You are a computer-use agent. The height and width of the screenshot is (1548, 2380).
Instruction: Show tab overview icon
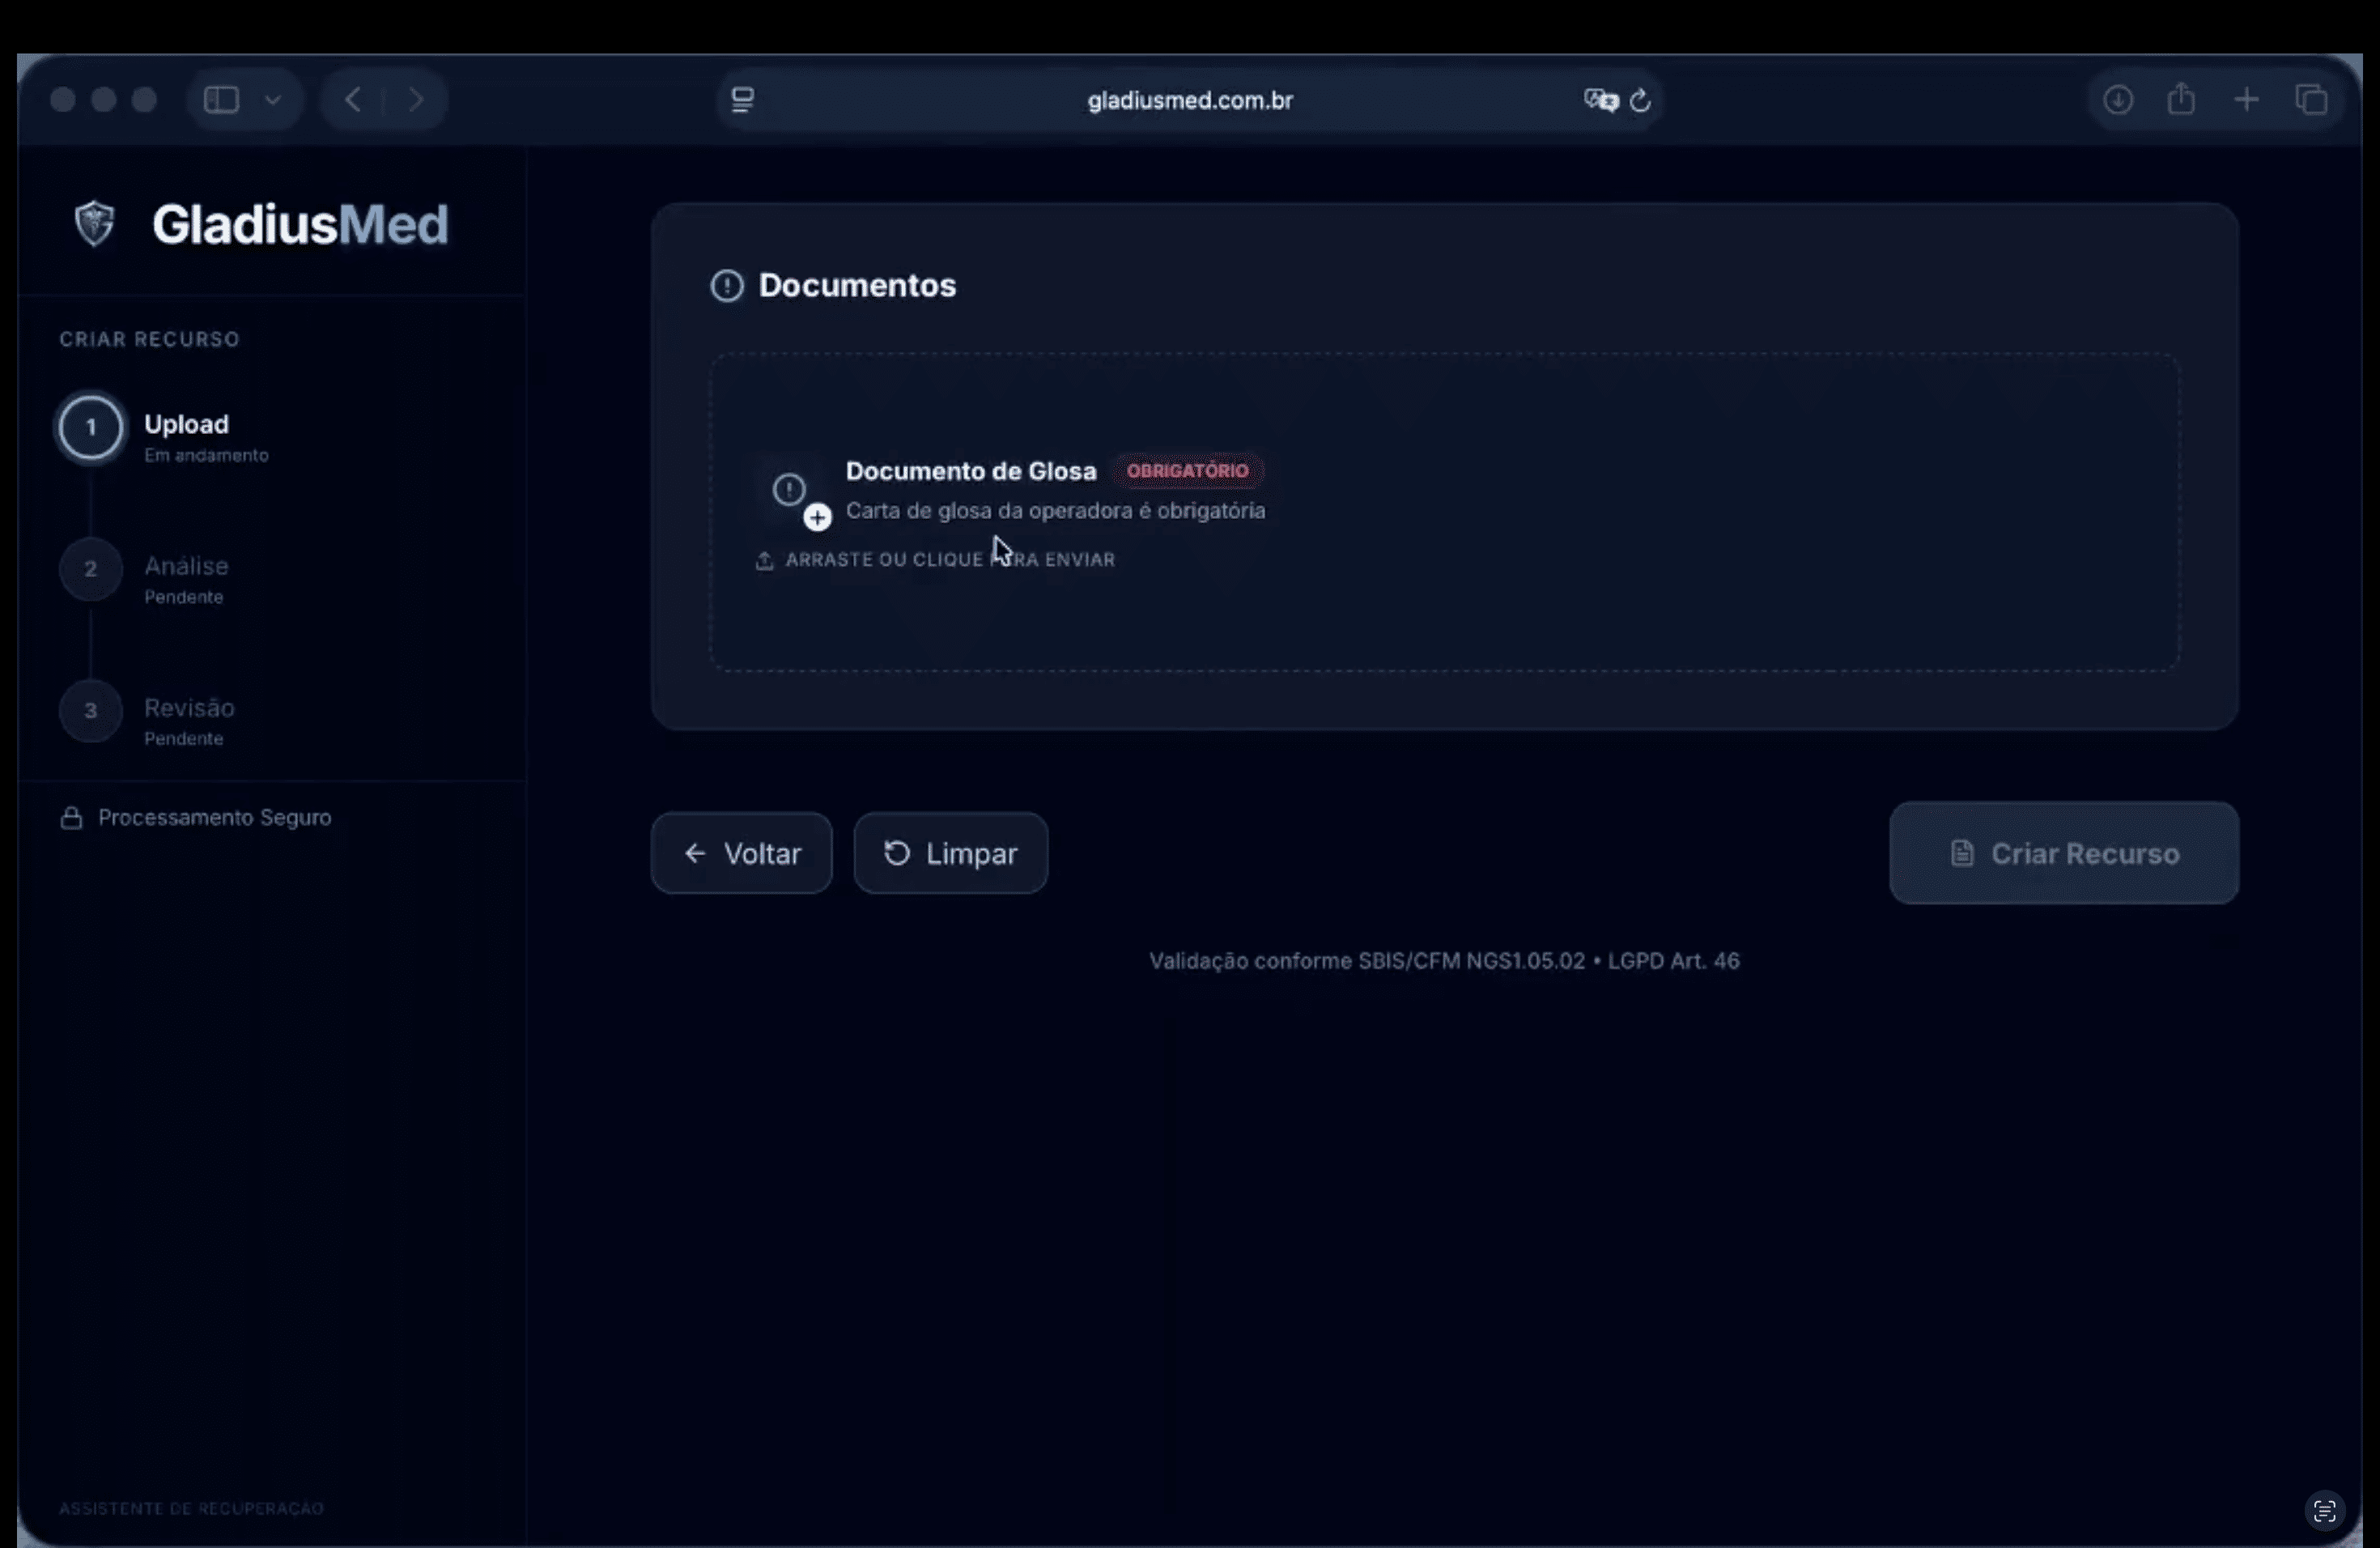[2311, 100]
